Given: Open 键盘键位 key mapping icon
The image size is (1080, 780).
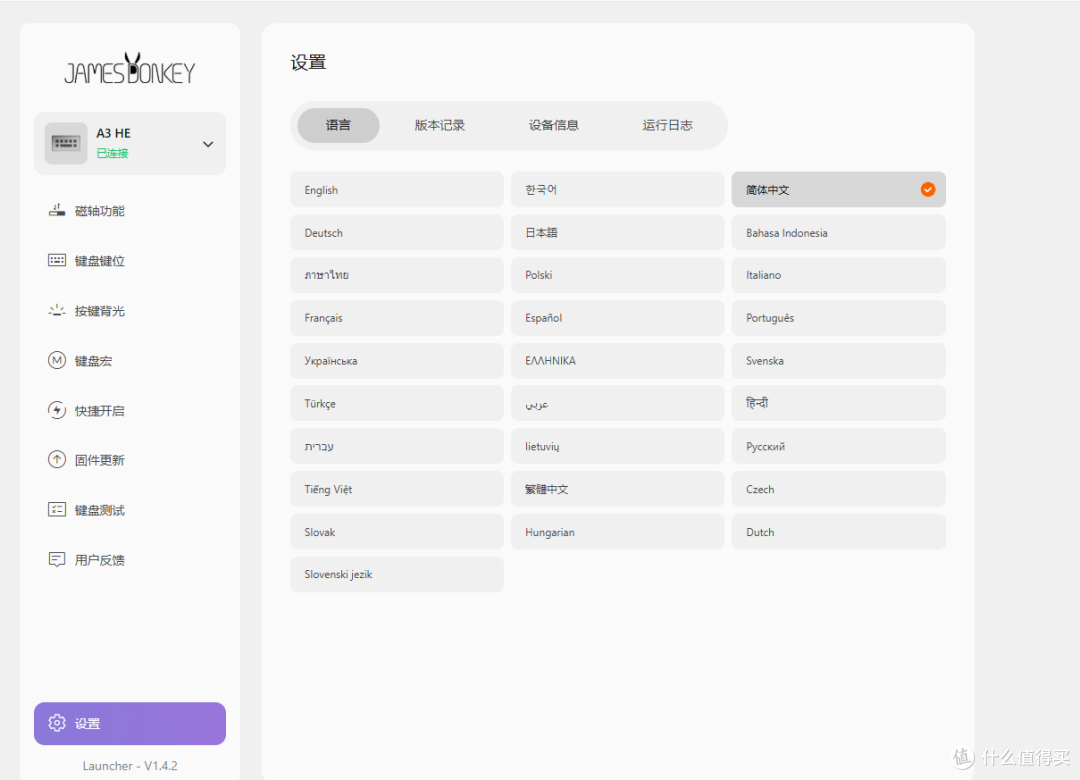Looking at the screenshot, I should (57, 260).
